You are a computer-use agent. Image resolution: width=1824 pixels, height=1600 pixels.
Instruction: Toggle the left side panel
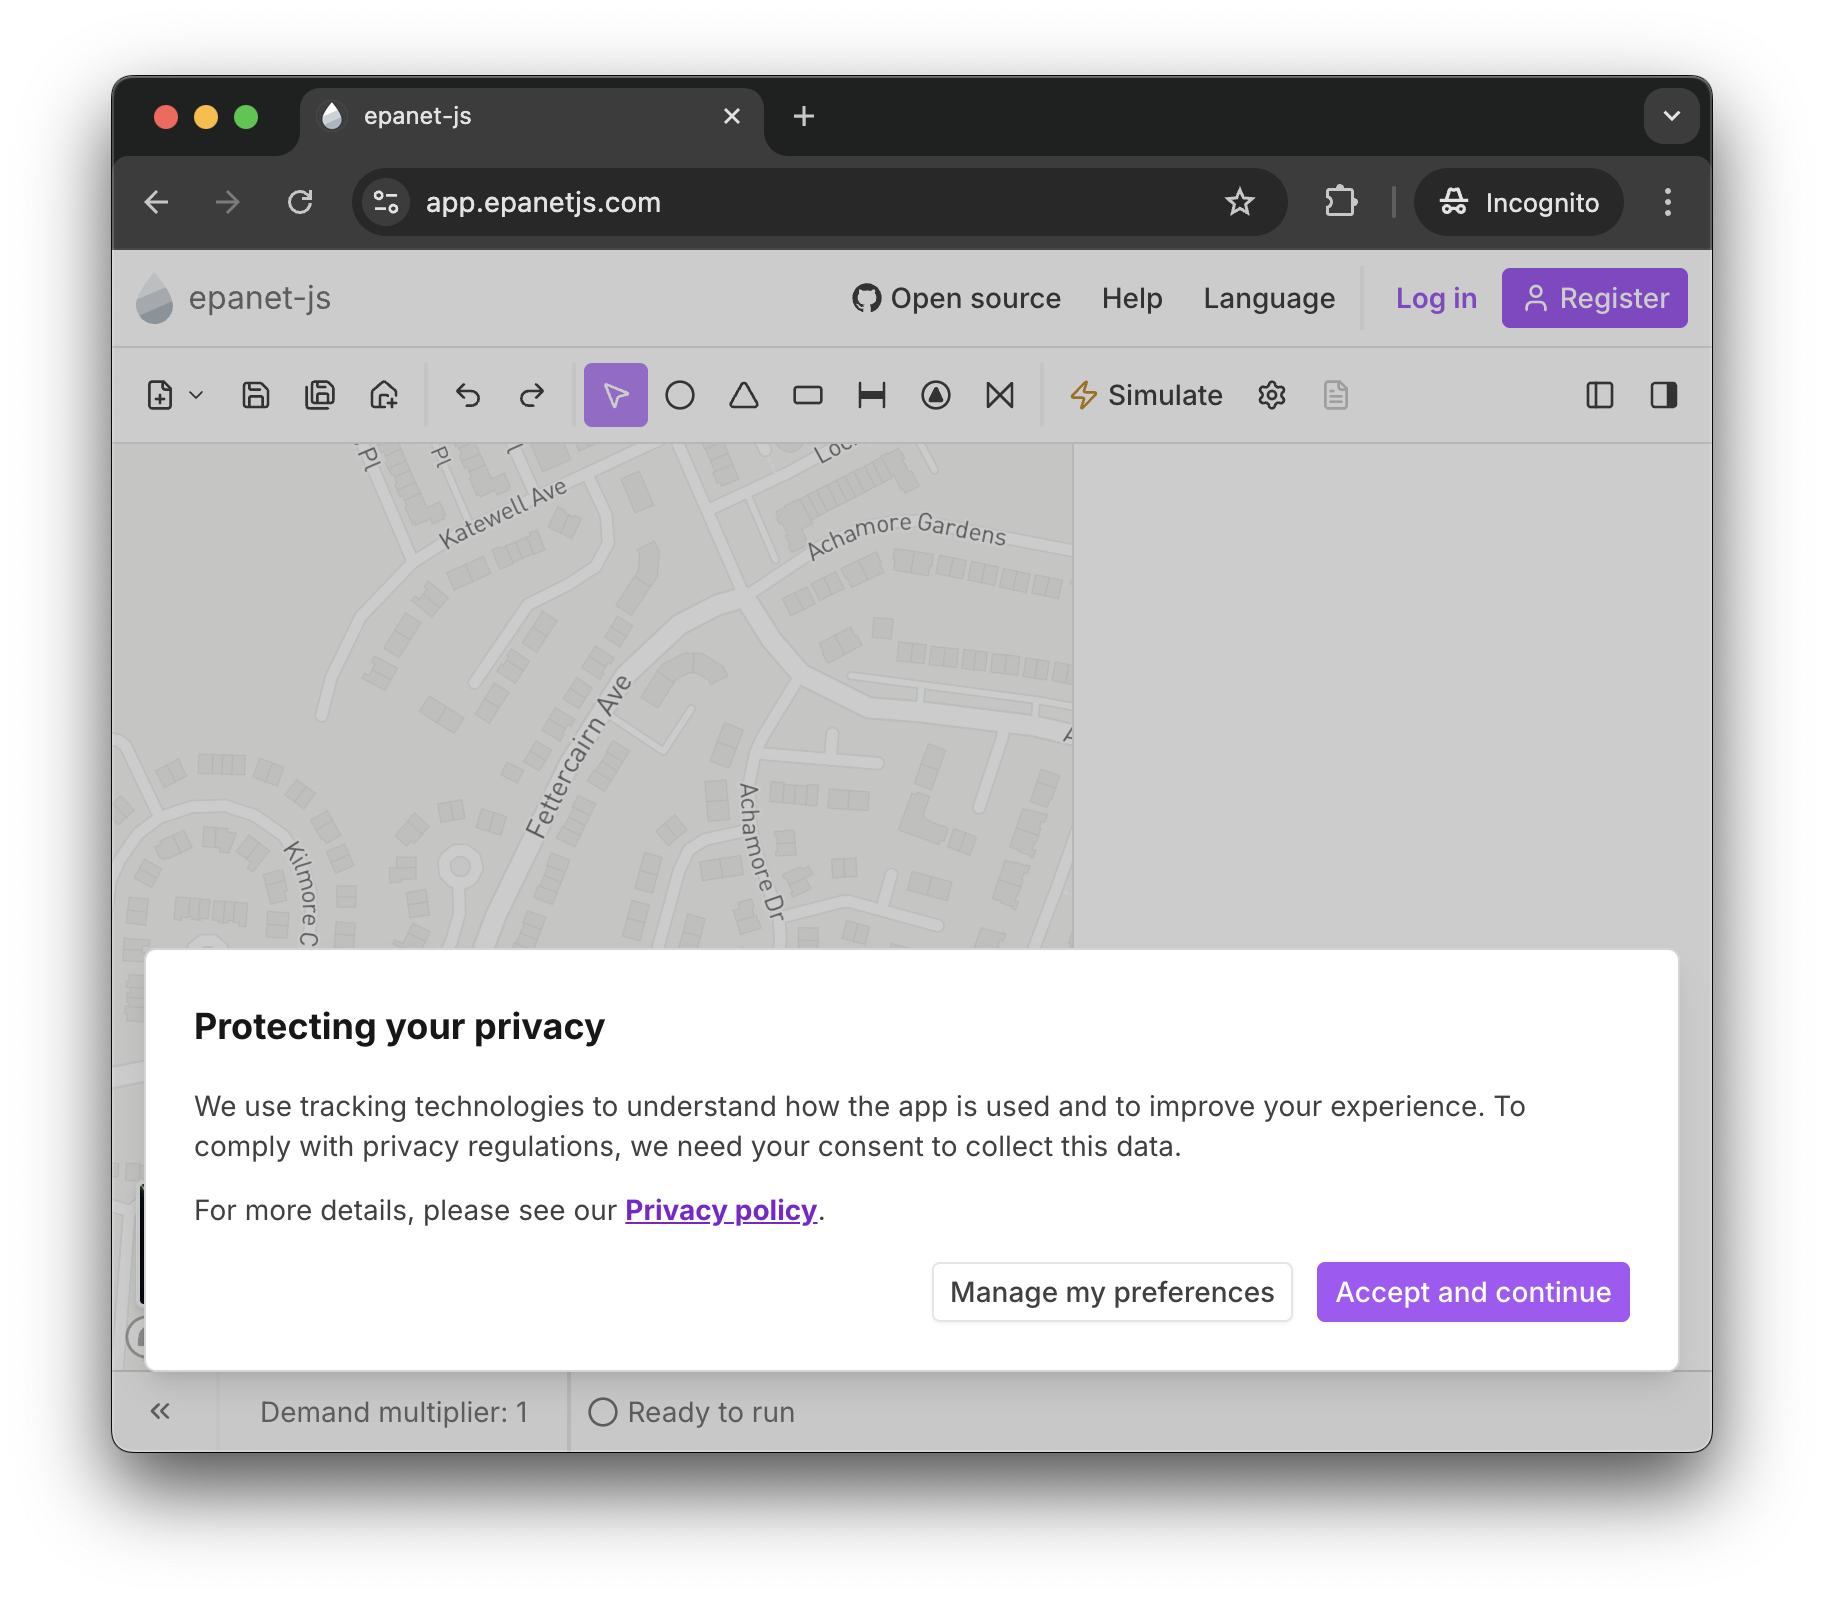[1600, 395]
